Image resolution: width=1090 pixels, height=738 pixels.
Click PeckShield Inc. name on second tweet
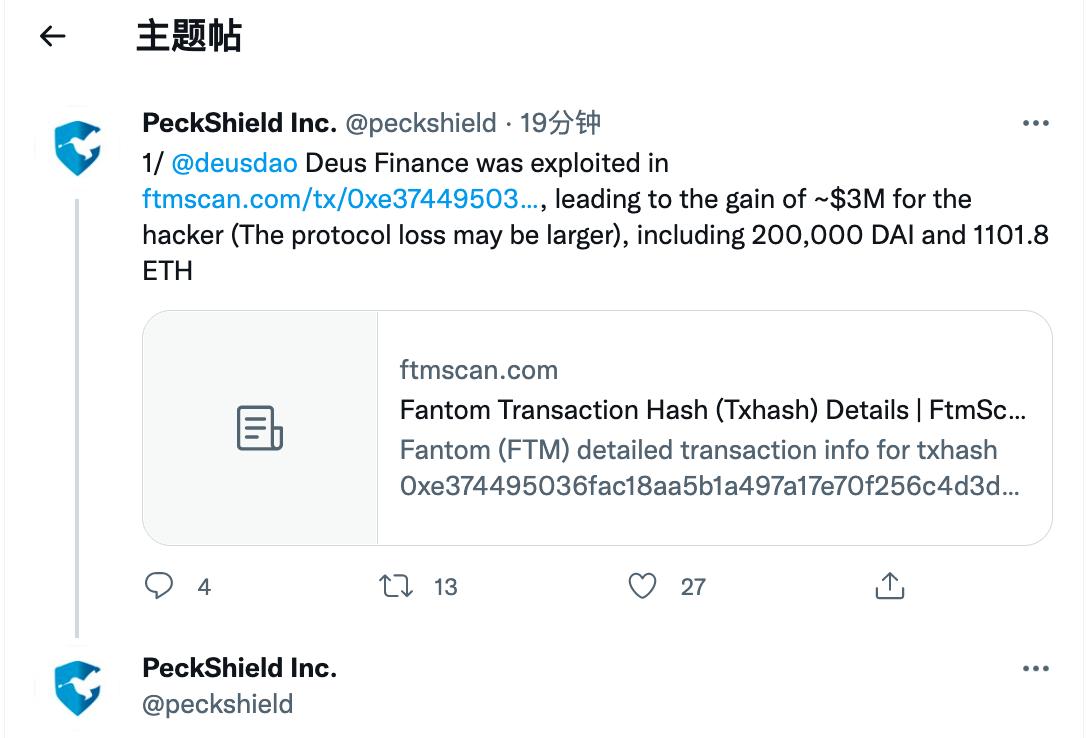coord(239,667)
